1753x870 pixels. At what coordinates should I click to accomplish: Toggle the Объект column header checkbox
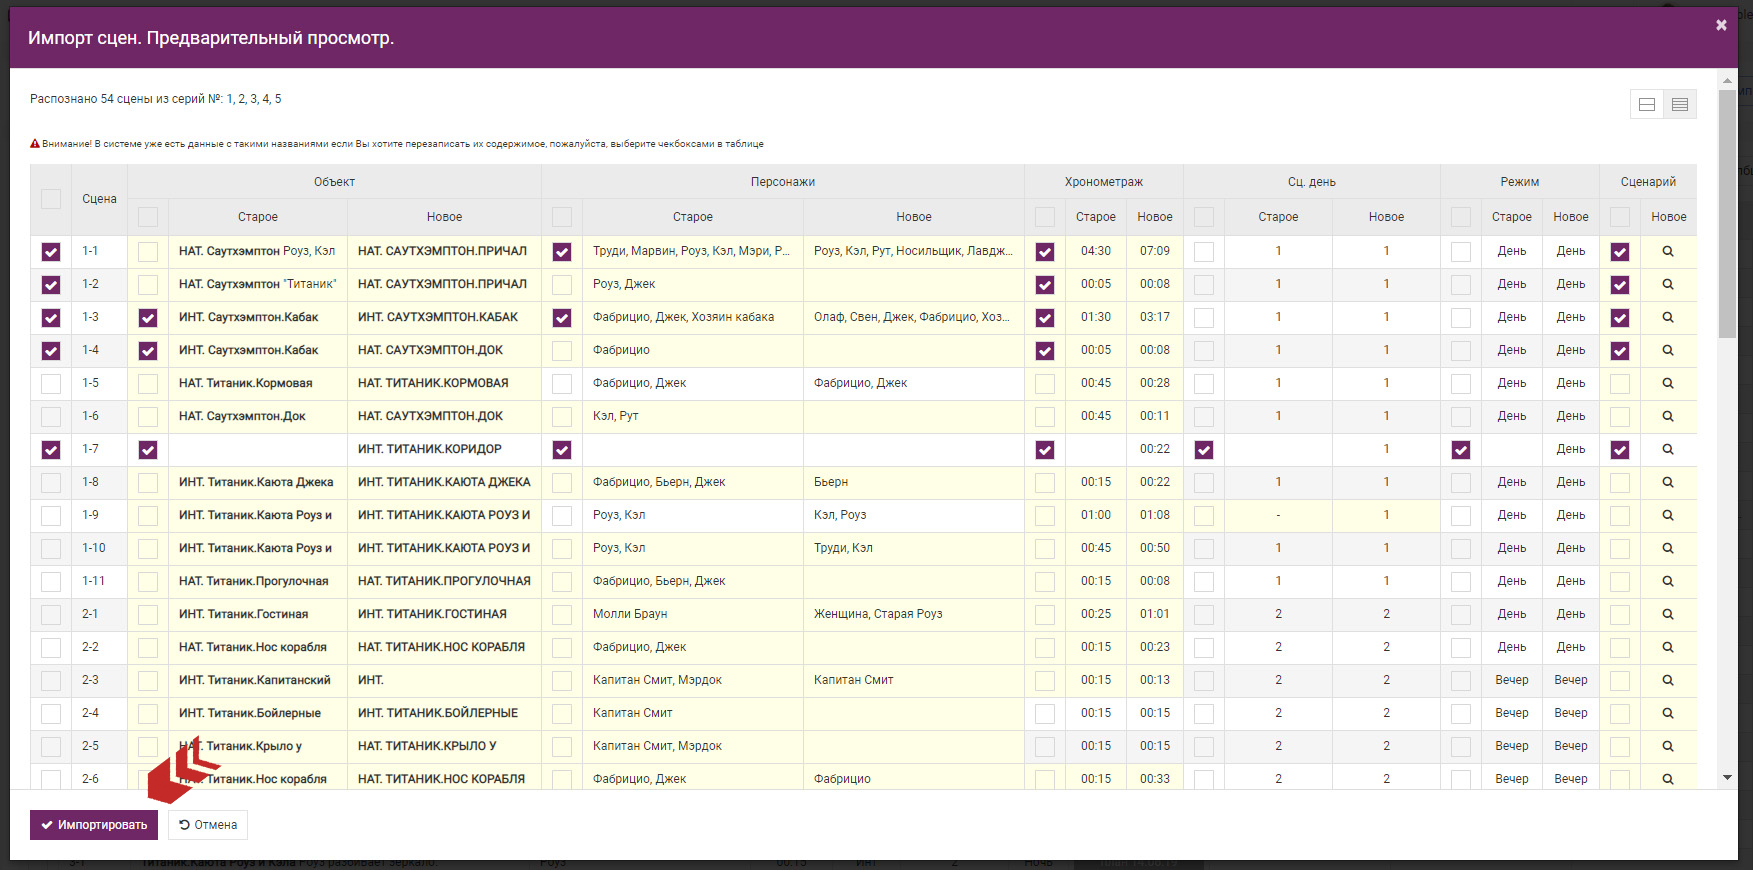point(148,217)
